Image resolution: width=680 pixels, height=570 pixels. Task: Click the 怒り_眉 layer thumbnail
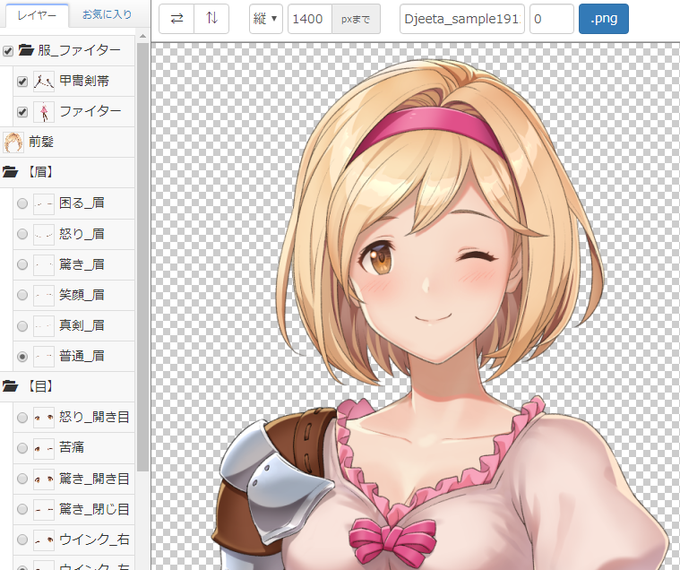coord(44,234)
